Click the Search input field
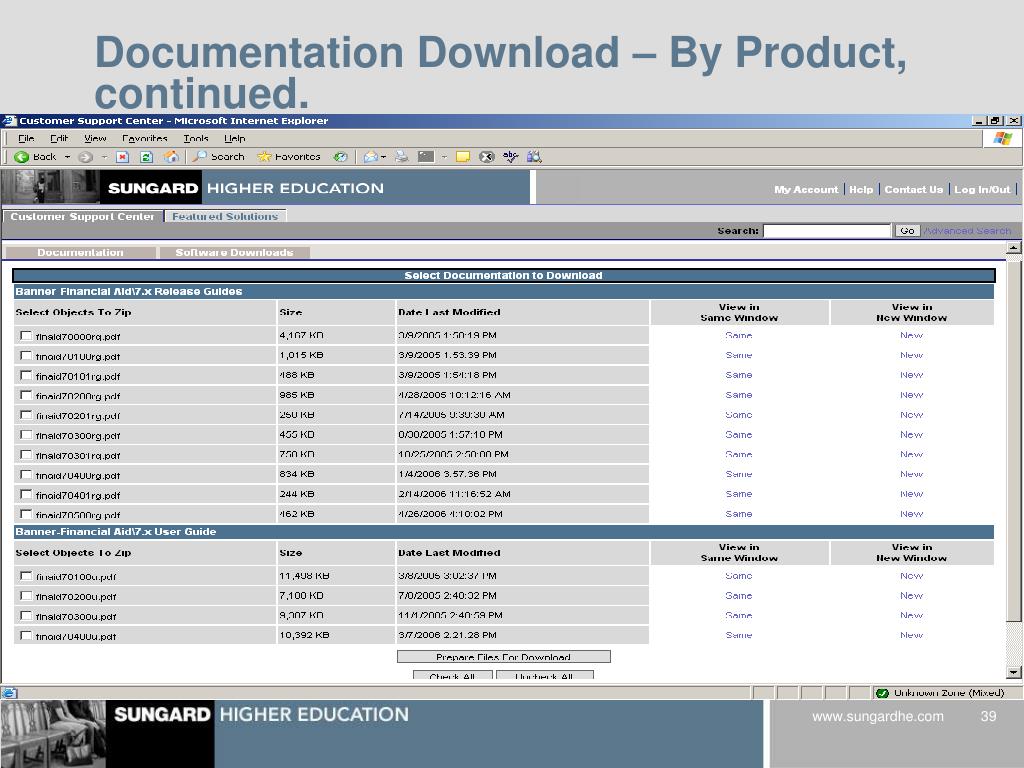The image size is (1024, 768). (x=827, y=231)
